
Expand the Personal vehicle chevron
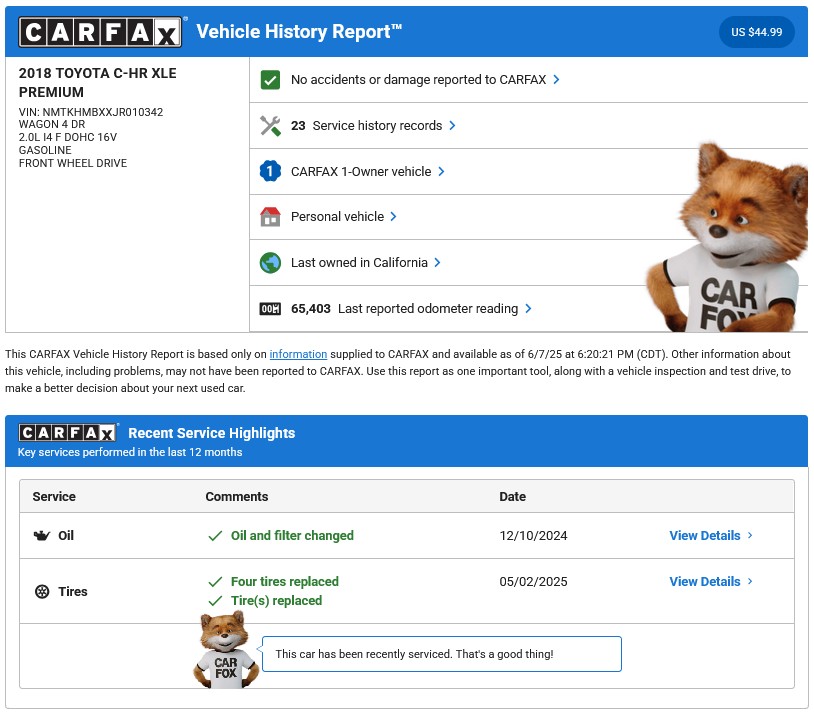[x=394, y=217]
